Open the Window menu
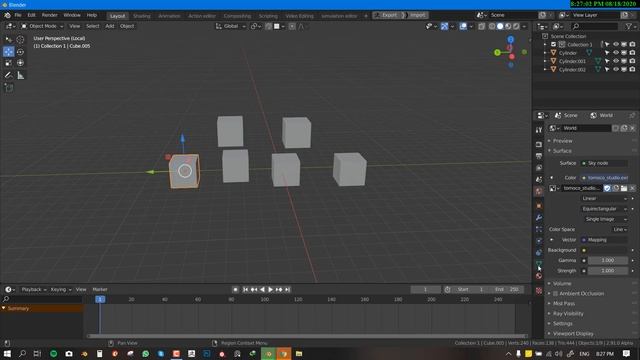640x360 pixels. pyautogui.click(x=72, y=15)
